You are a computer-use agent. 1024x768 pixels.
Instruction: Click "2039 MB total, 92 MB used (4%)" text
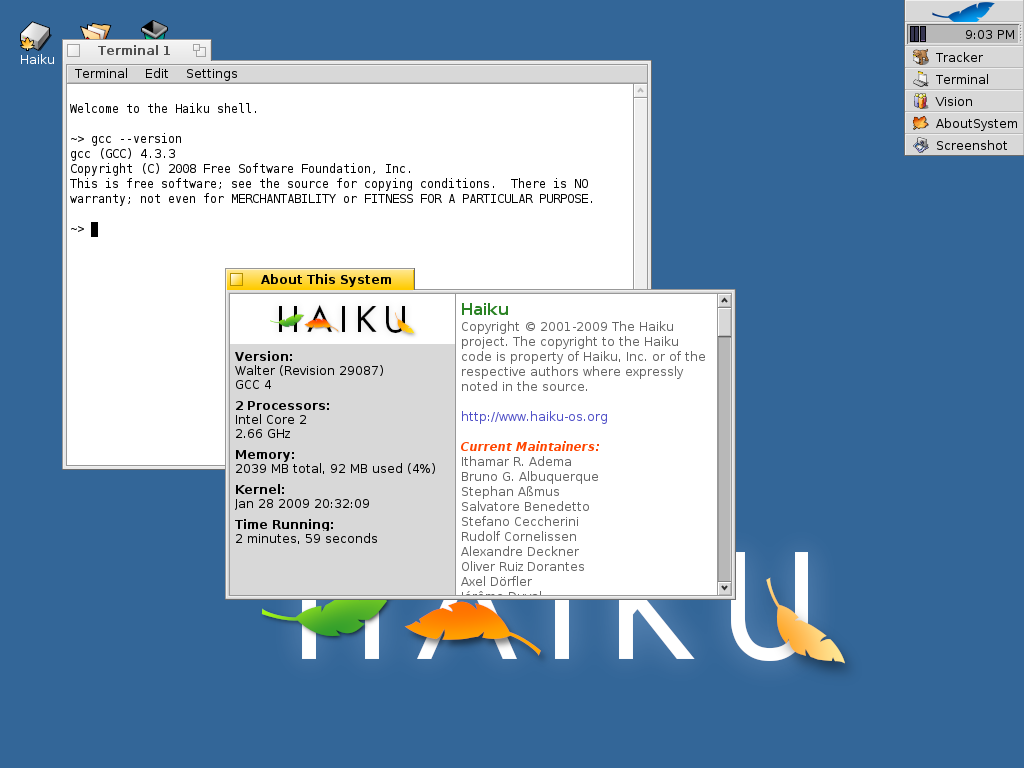336,469
